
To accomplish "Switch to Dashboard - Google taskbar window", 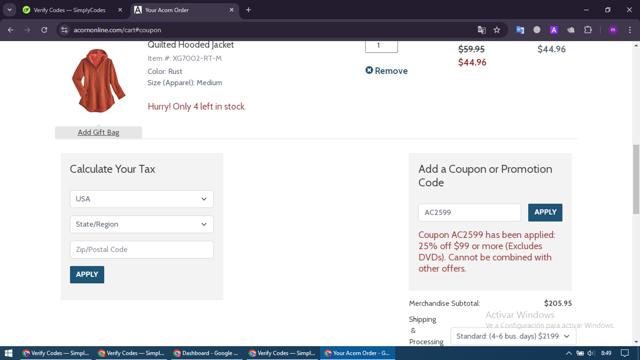I will click(x=206, y=353).
